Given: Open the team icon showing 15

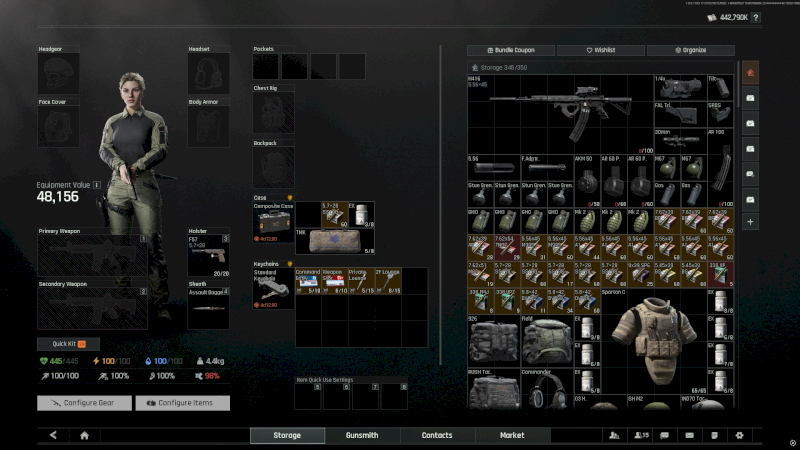Looking at the screenshot, I should pyautogui.click(x=641, y=435).
